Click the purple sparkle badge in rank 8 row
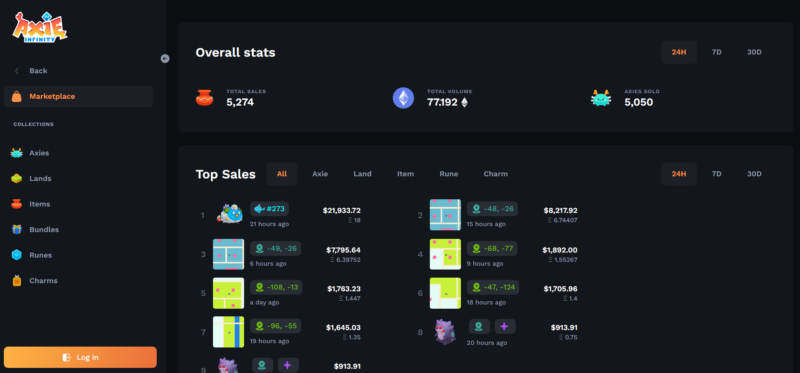 pos(505,327)
